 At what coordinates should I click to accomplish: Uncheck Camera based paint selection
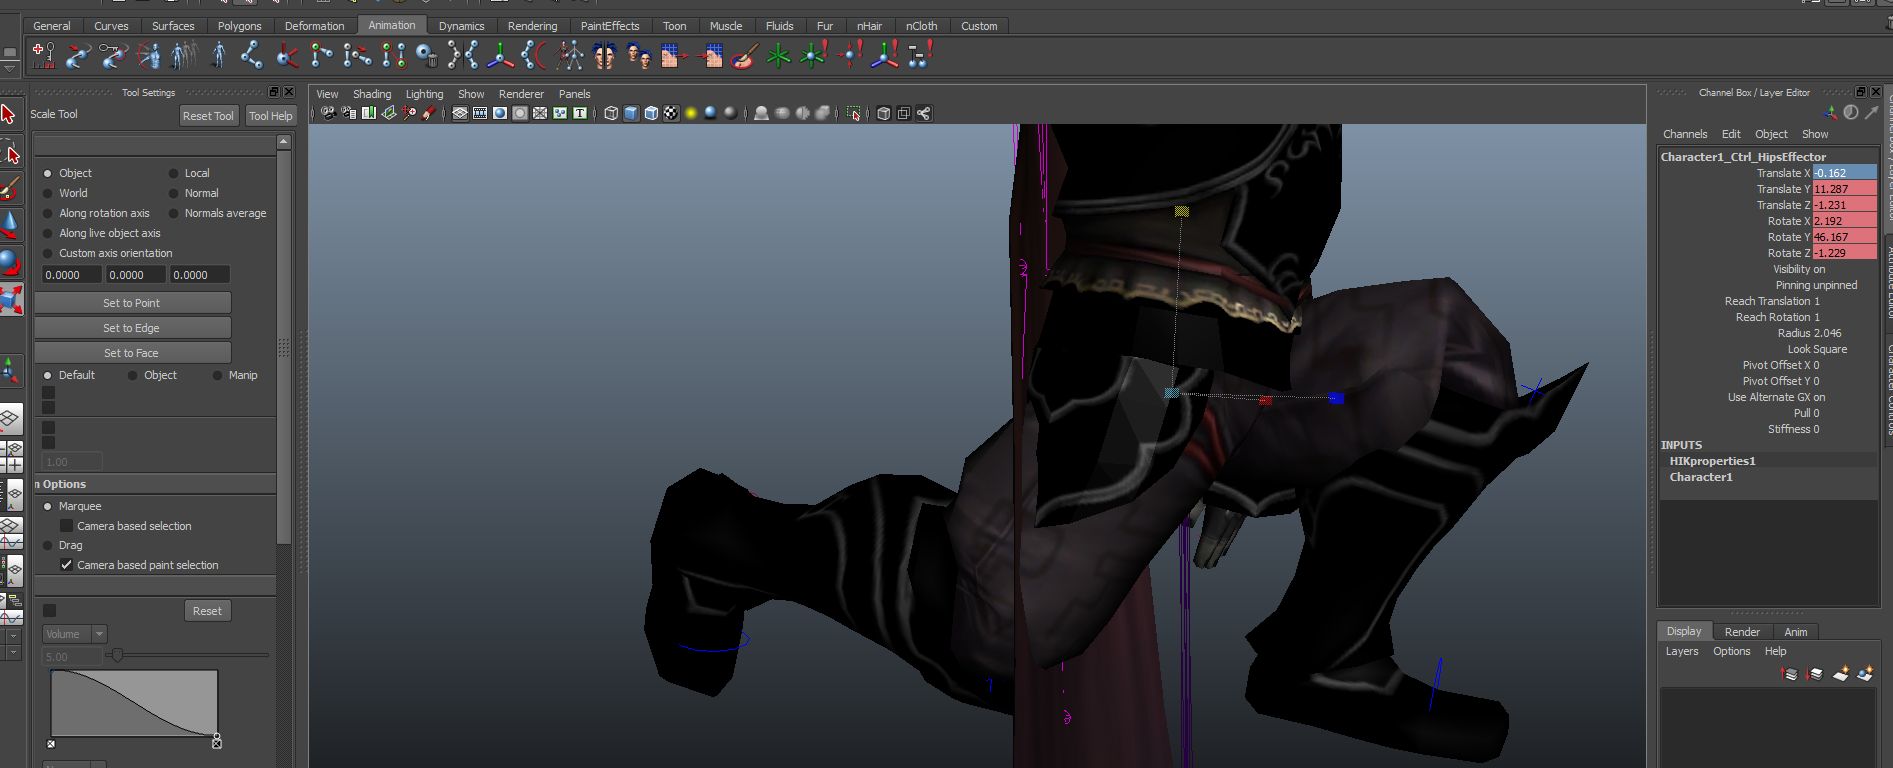67,565
